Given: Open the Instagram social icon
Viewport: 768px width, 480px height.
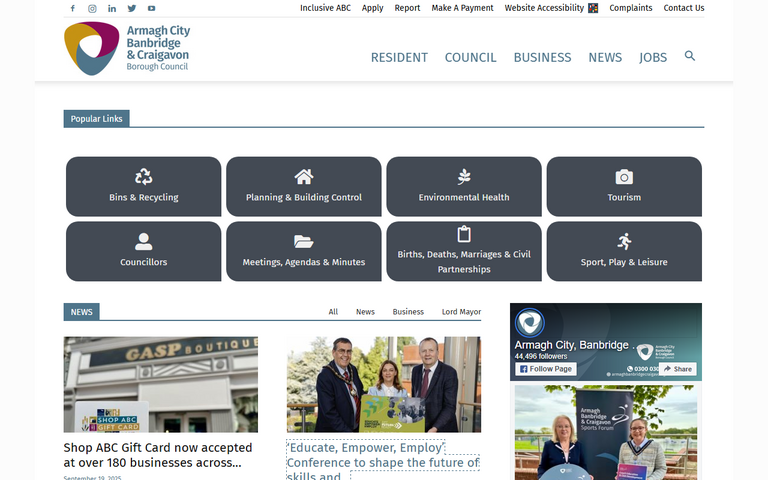Looking at the screenshot, I should 92,8.
